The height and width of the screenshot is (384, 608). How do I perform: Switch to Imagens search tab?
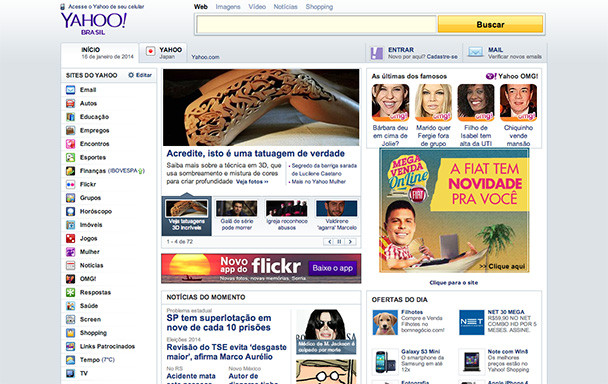click(228, 7)
